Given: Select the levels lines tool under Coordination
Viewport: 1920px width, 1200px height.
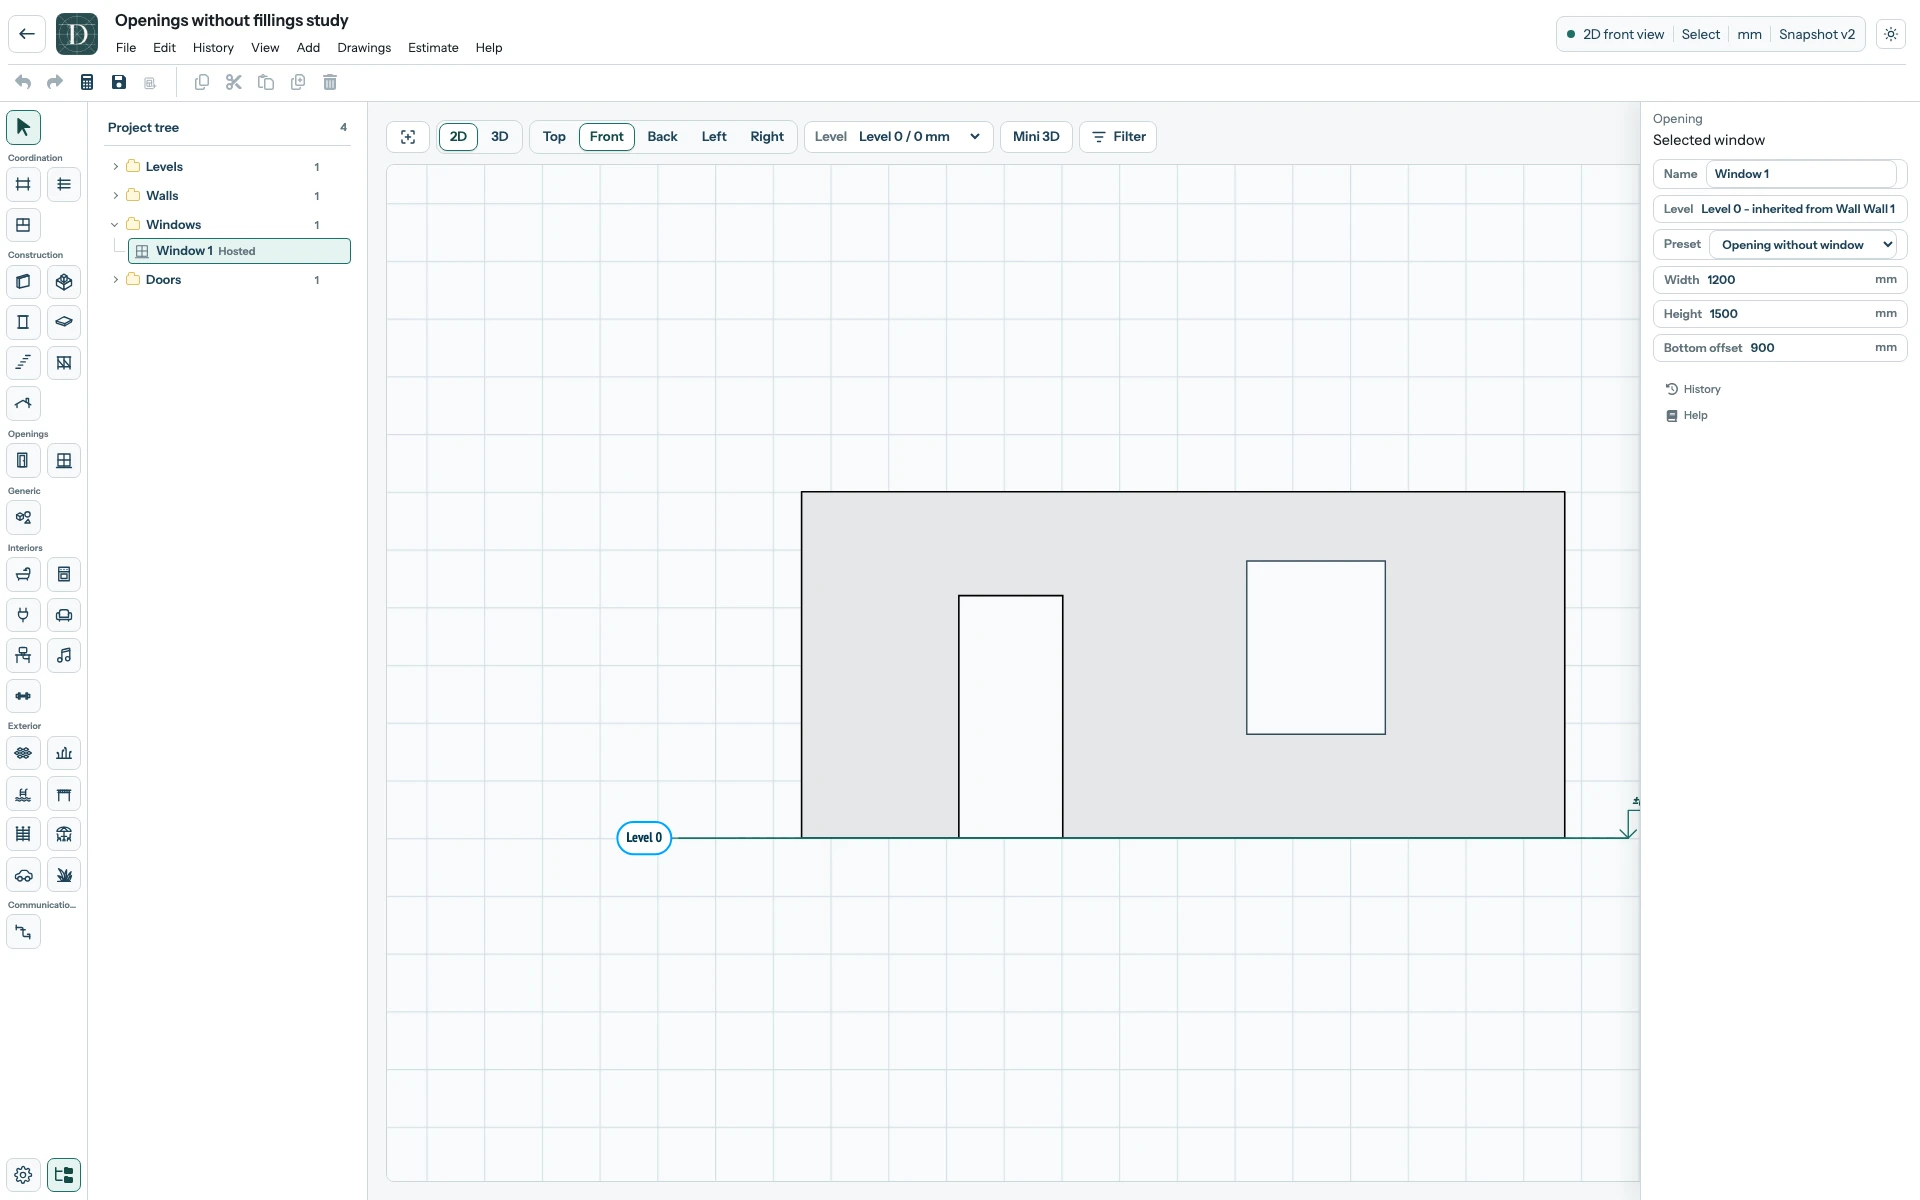Looking at the screenshot, I should point(64,184).
